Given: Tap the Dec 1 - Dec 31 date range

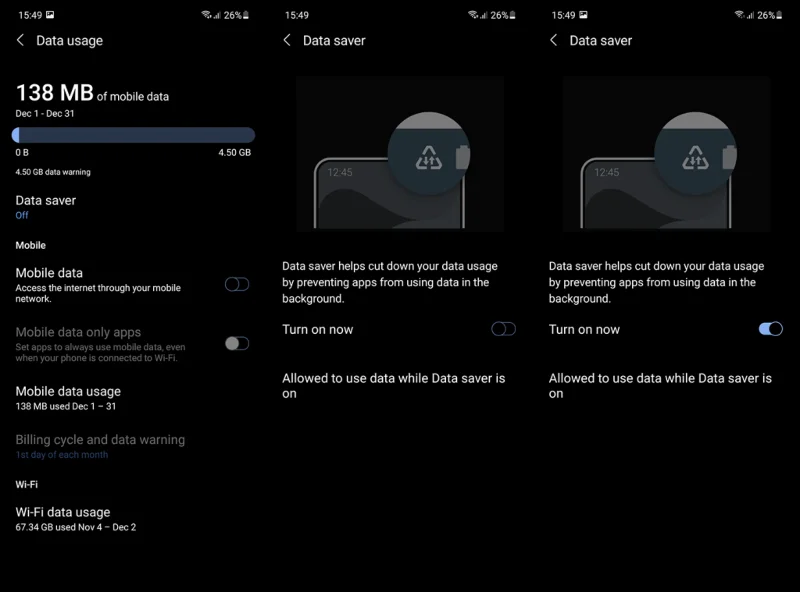Looking at the screenshot, I should coord(45,114).
